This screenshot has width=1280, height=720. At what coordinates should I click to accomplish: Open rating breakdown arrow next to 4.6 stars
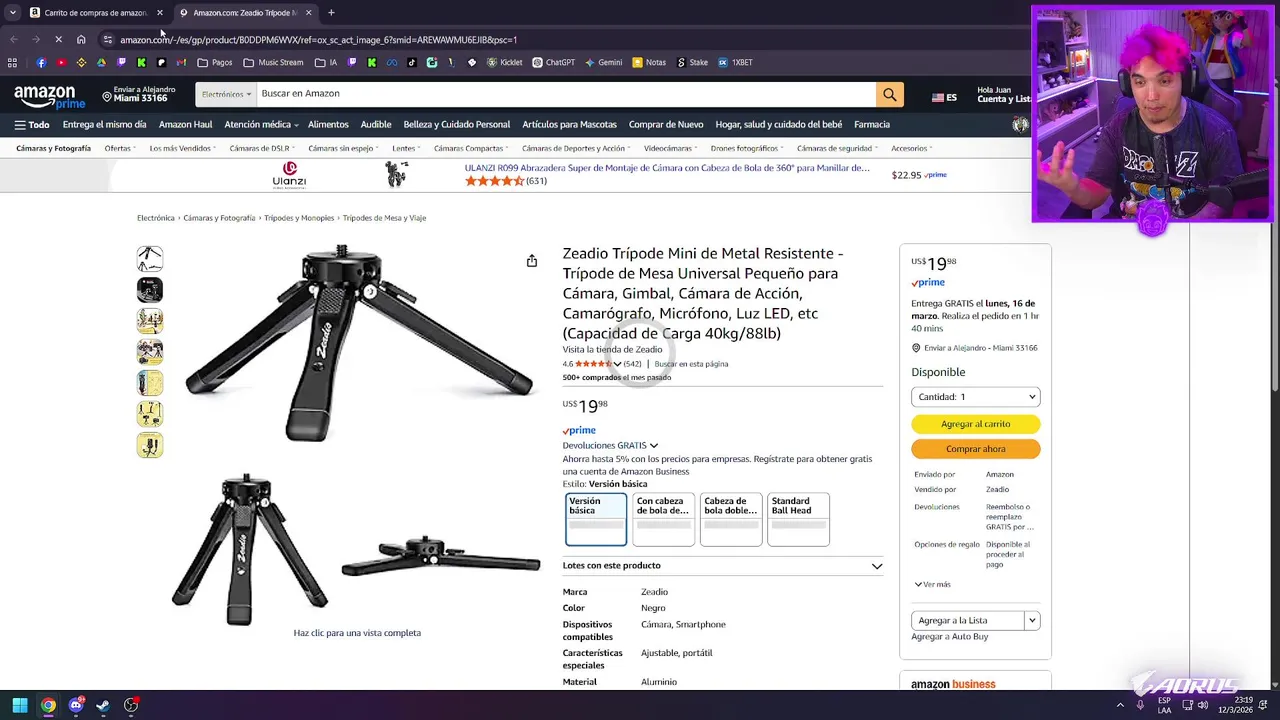(617, 364)
